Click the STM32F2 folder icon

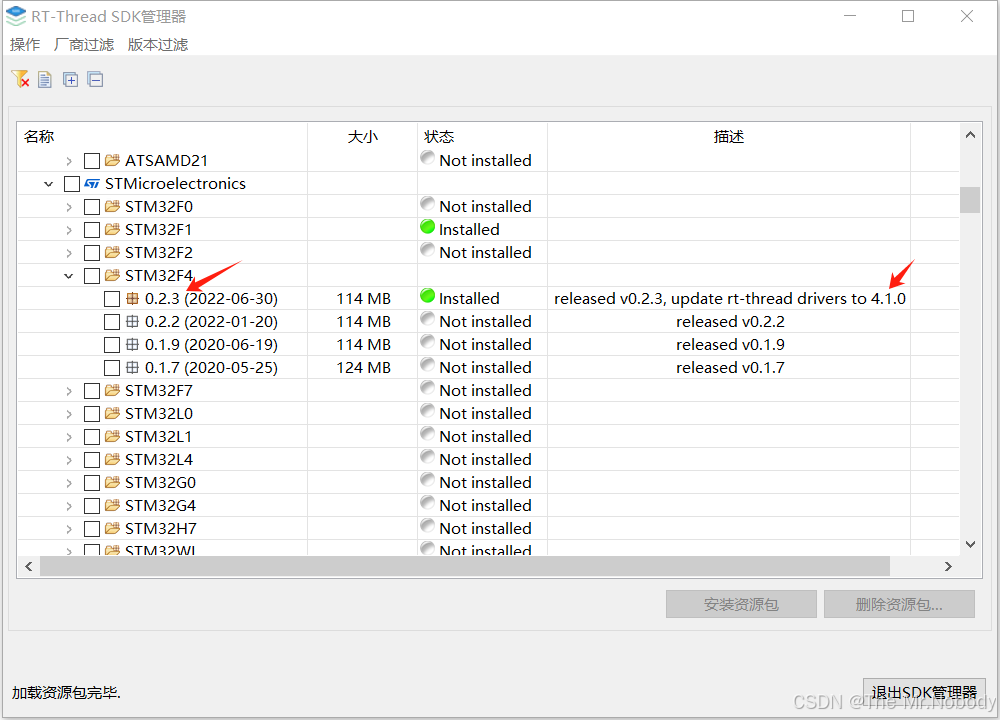pos(112,252)
